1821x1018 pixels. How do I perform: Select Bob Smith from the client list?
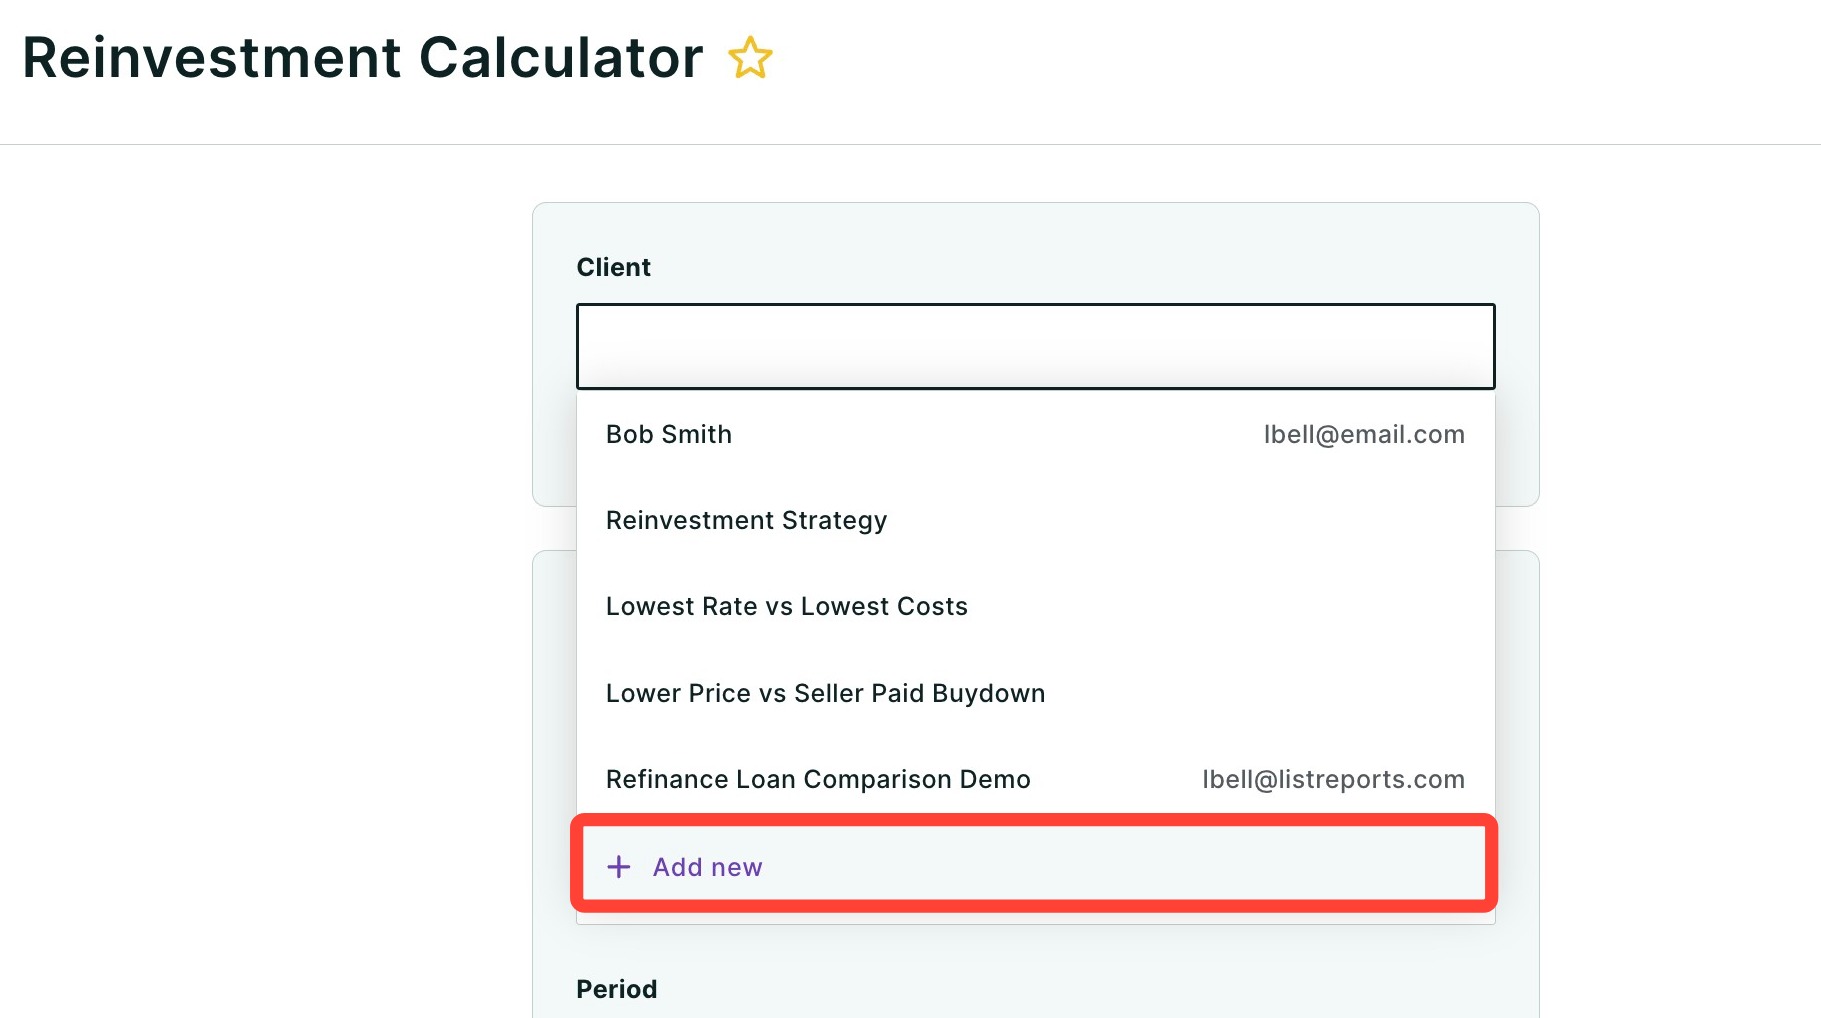tap(1035, 434)
